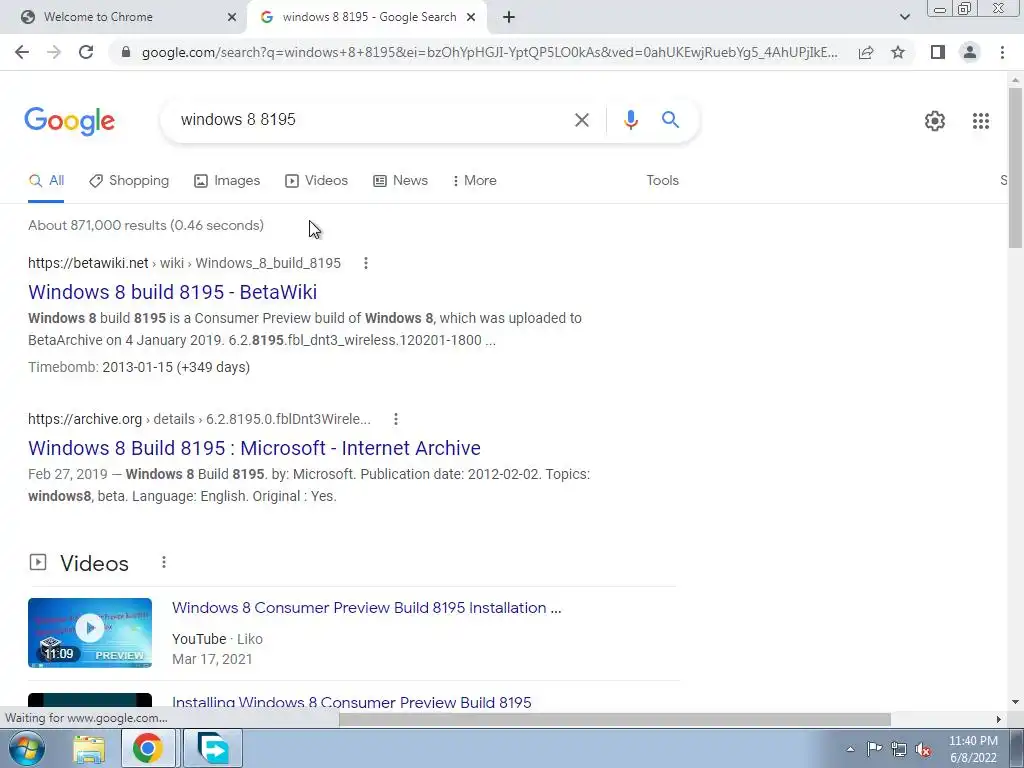The image size is (1024, 768).
Task: Expand the More filters menu
Action: pos(475,181)
